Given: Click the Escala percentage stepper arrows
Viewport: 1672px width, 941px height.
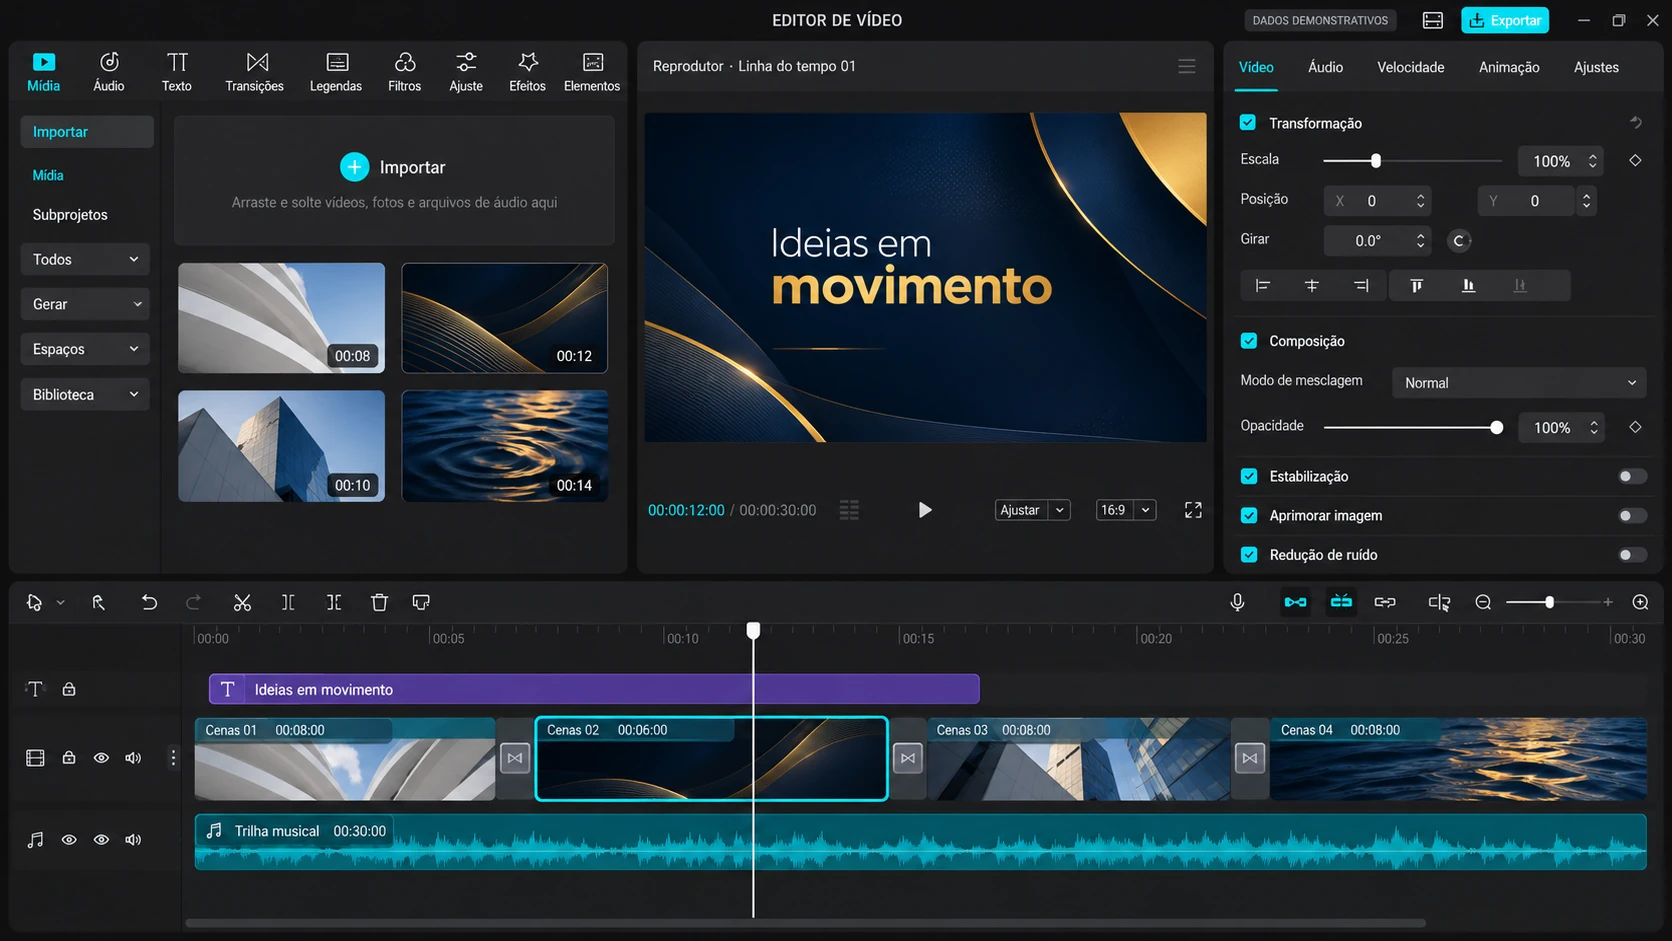Looking at the screenshot, I should click(1592, 161).
